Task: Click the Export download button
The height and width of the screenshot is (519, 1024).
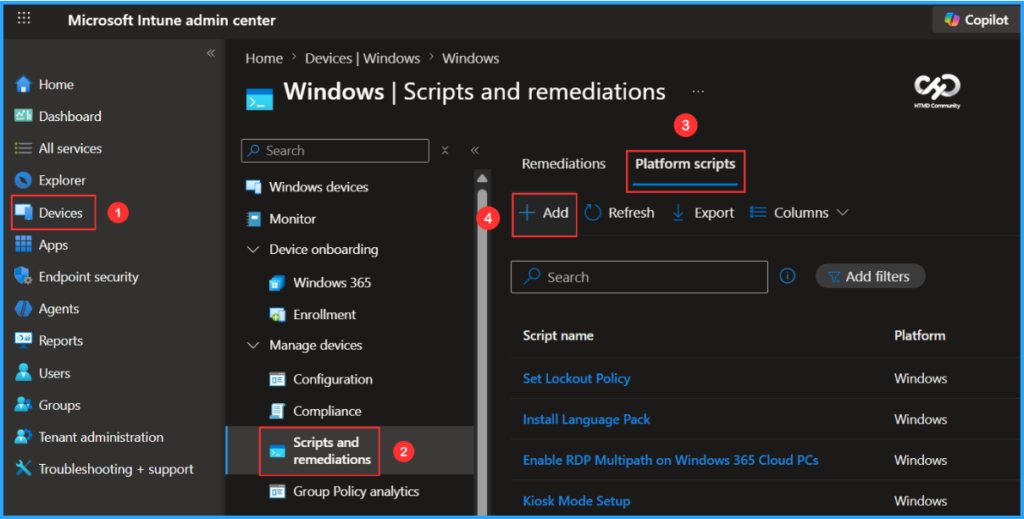Action: pyautogui.click(x=703, y=213)
